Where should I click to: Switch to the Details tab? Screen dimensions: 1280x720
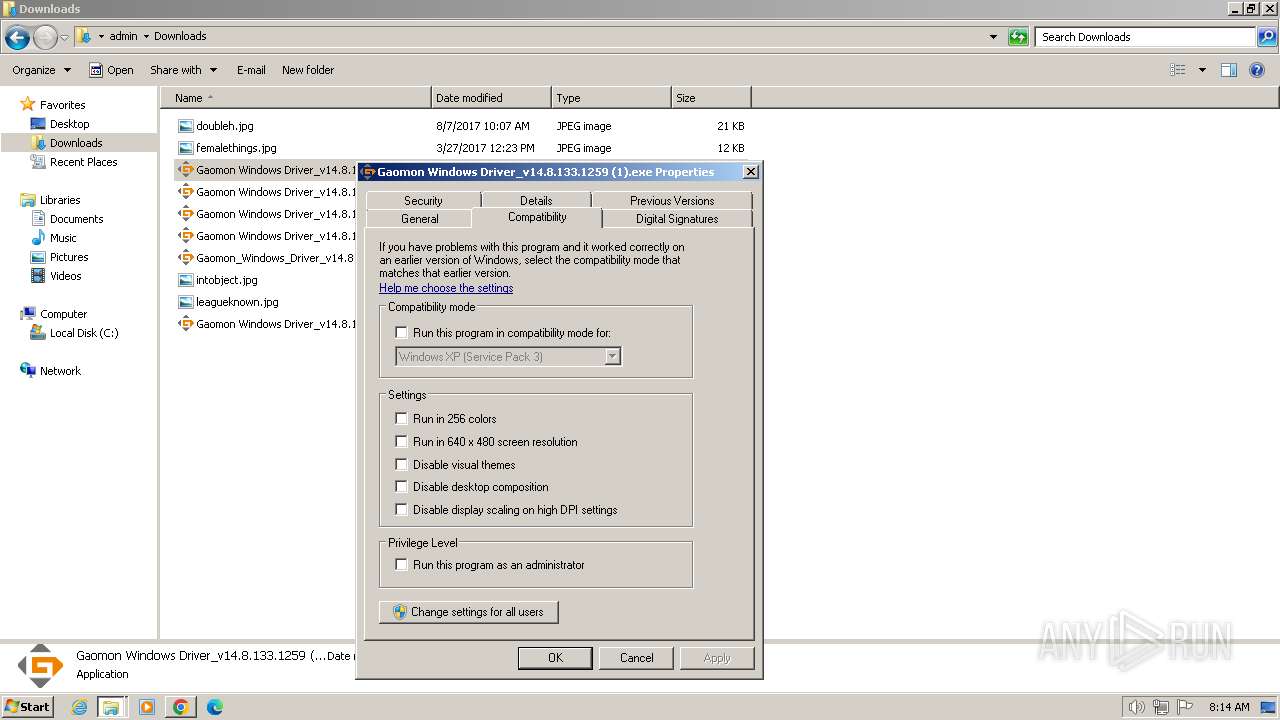536,201
